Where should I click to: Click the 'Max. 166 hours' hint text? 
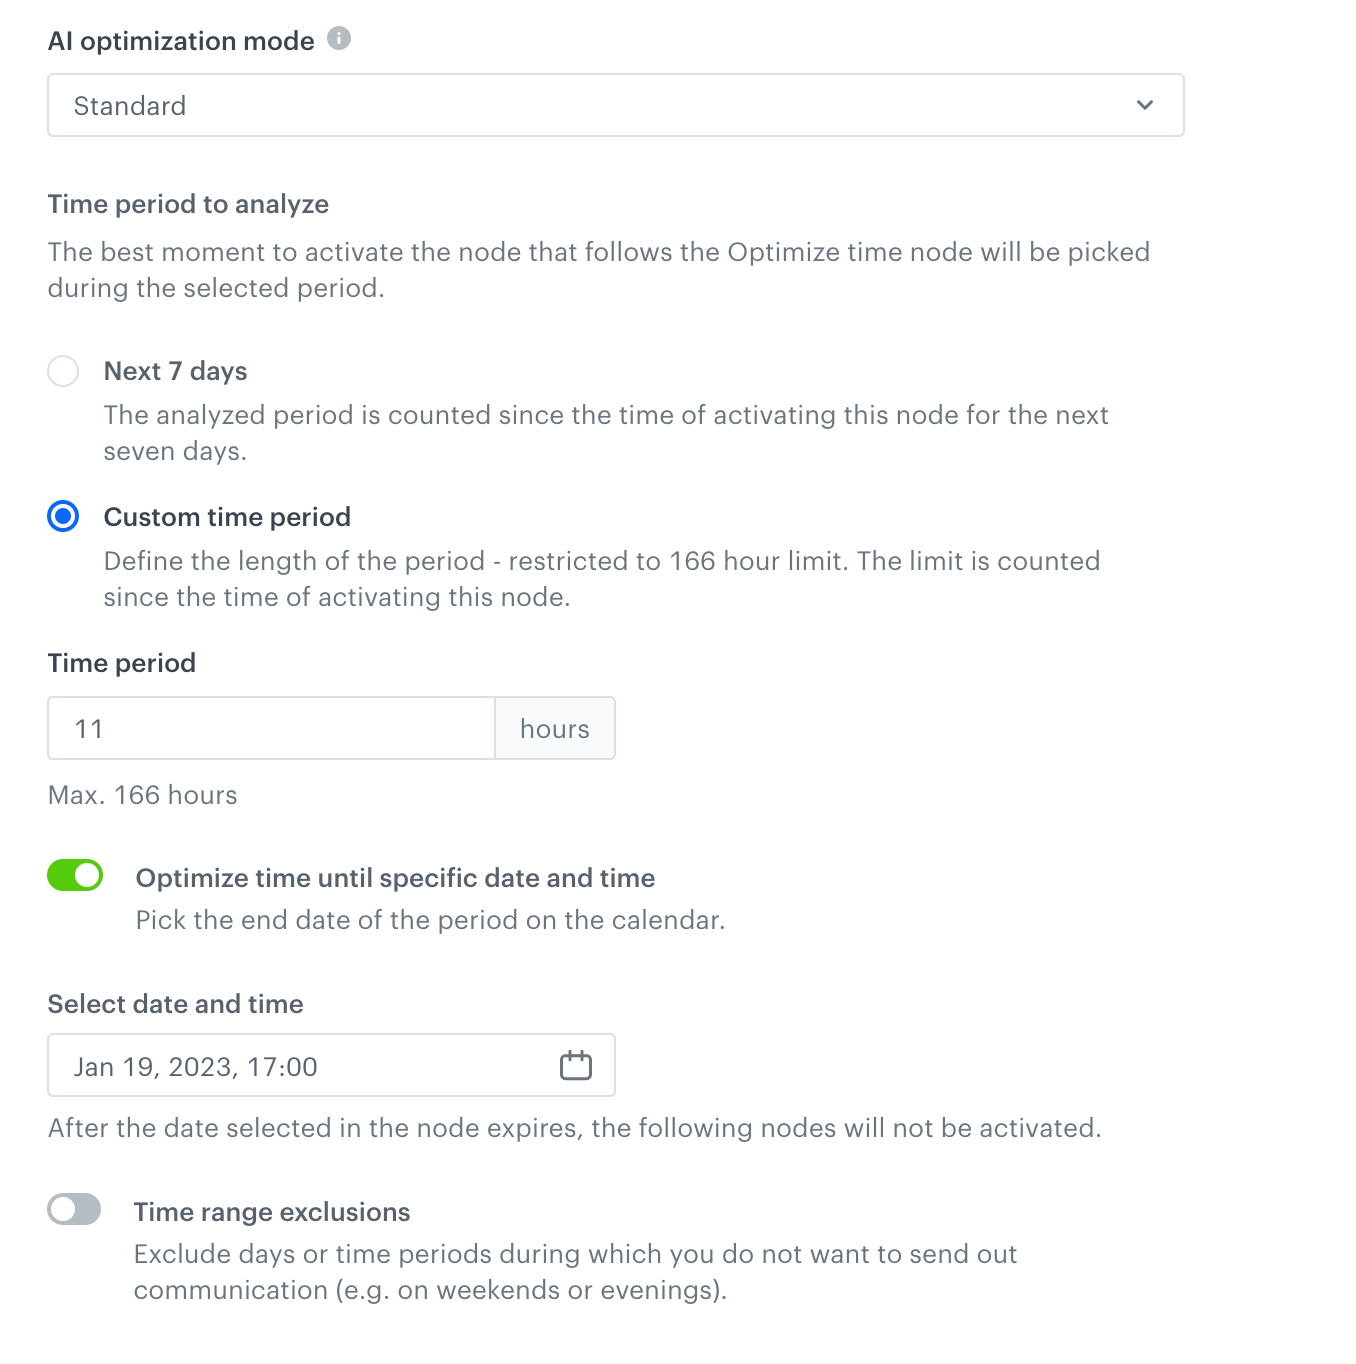(143, 795)
